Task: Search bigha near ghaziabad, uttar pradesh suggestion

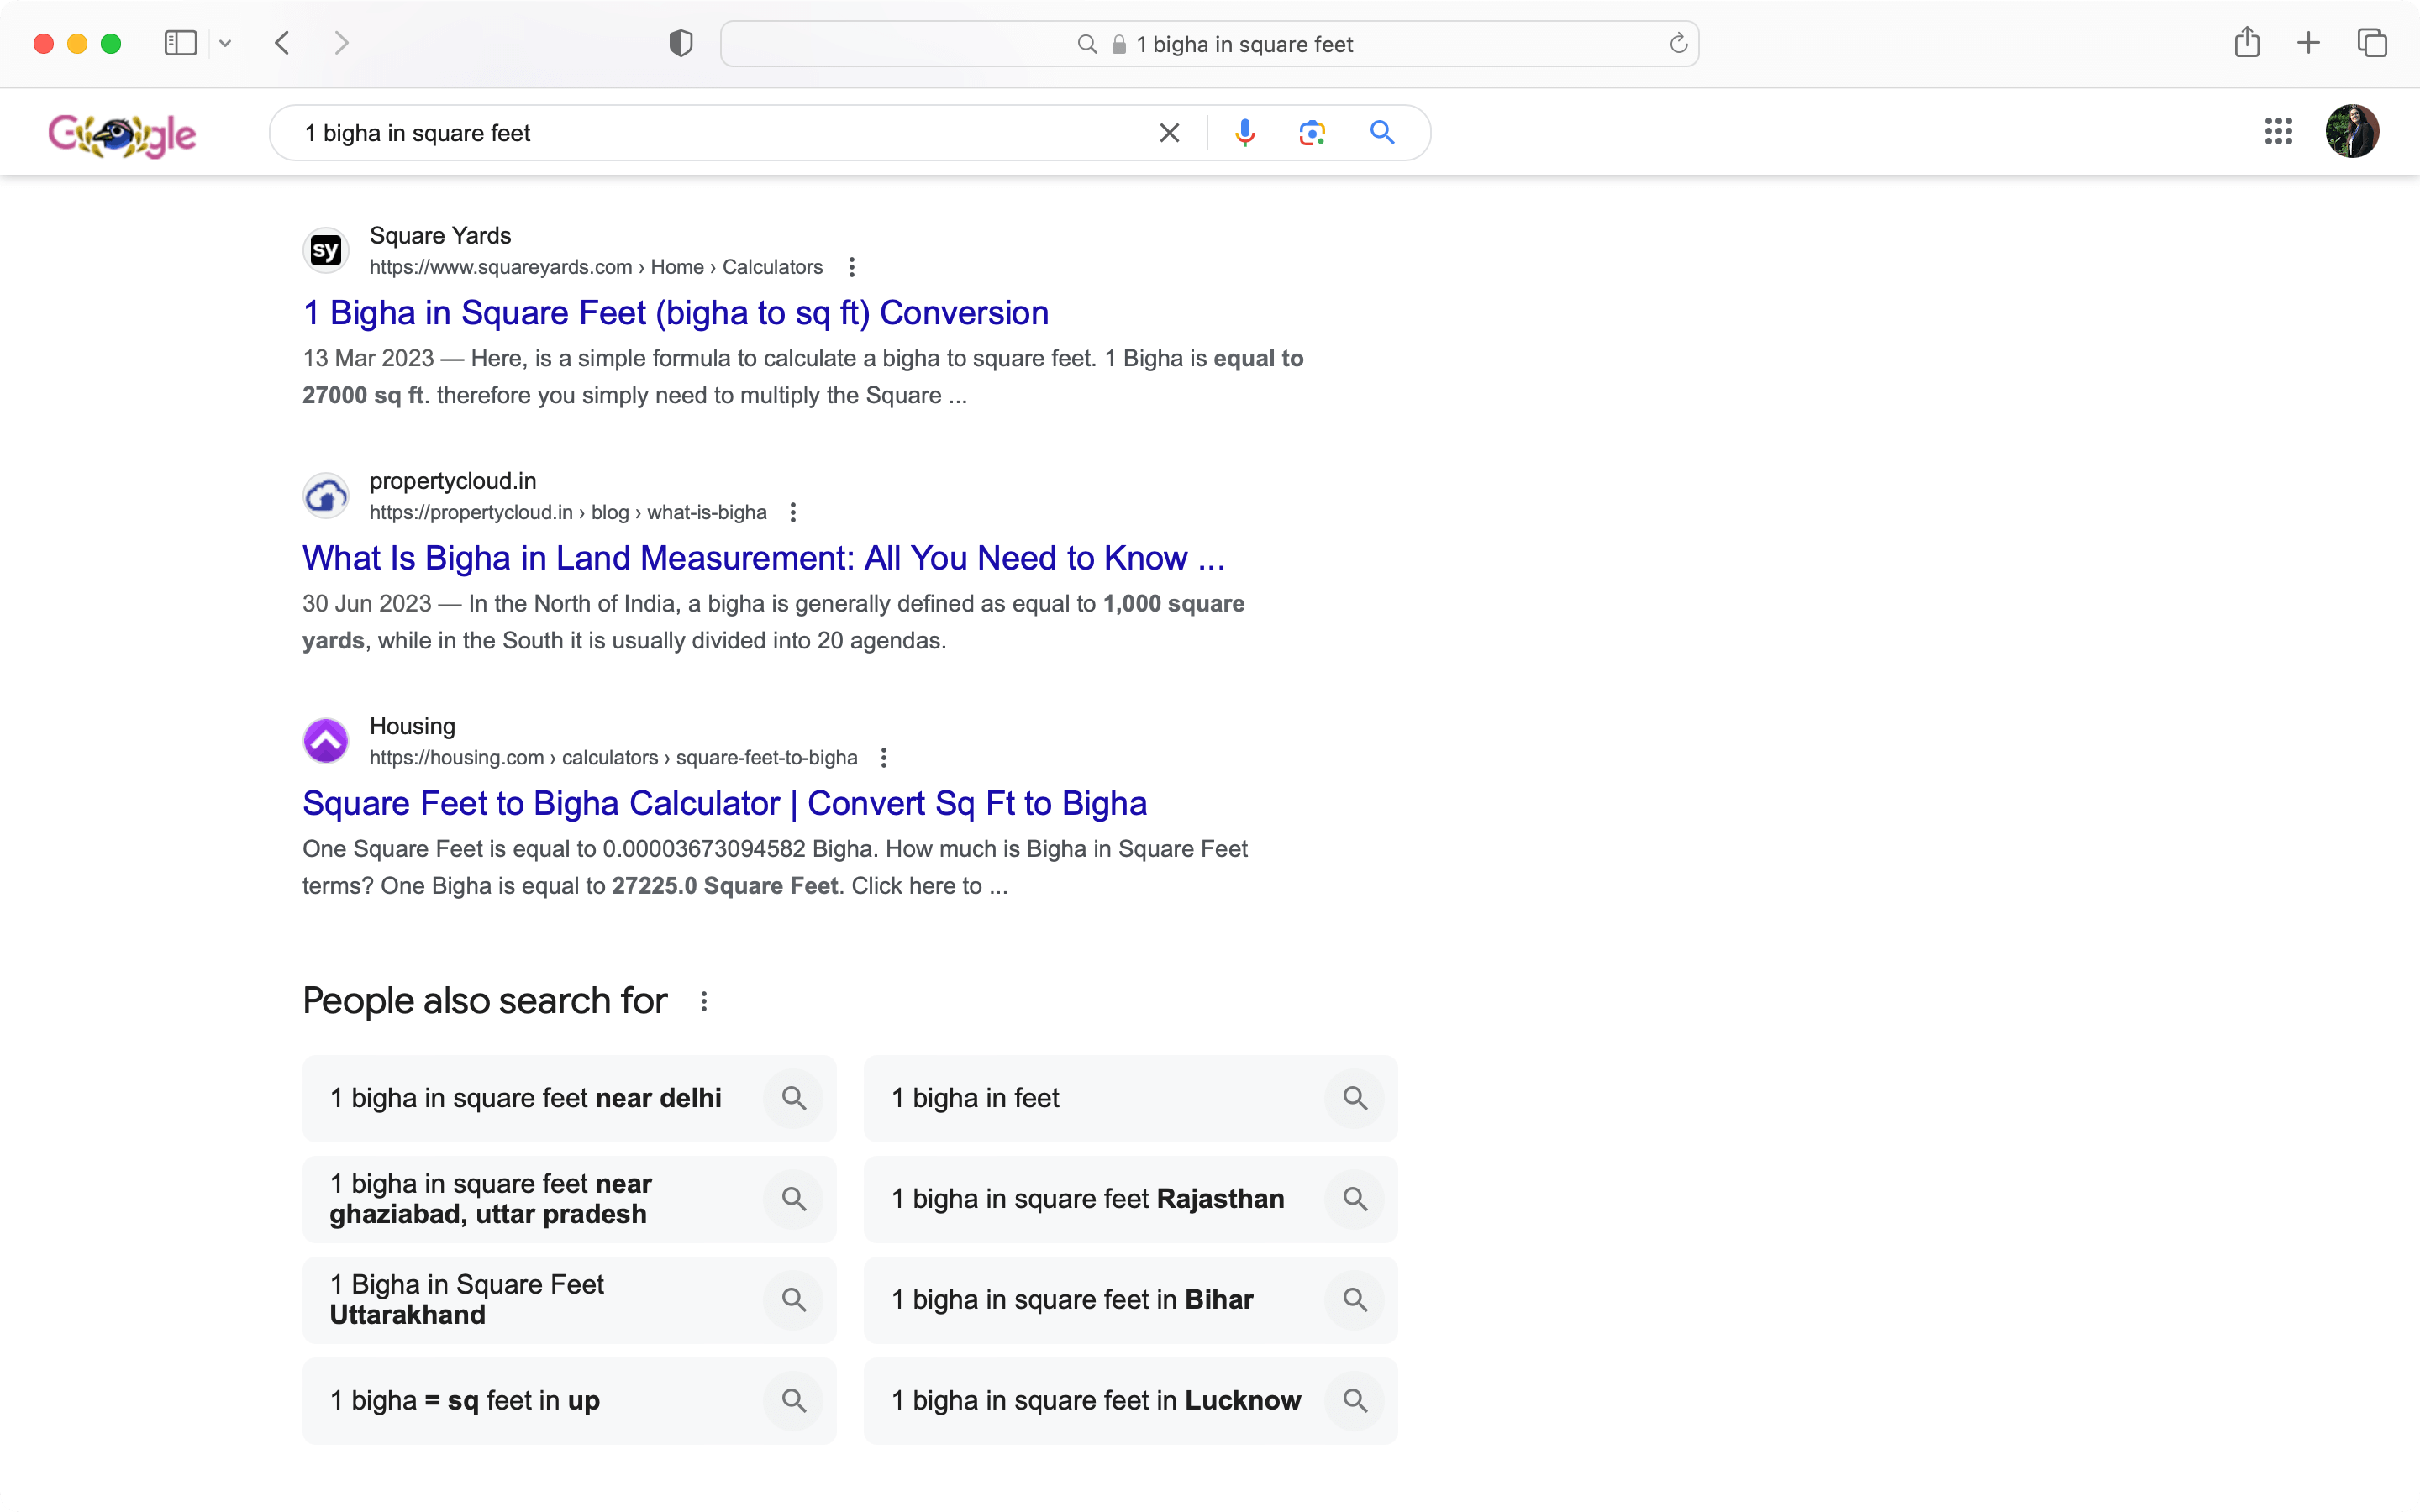Action: pos(569,1199)
